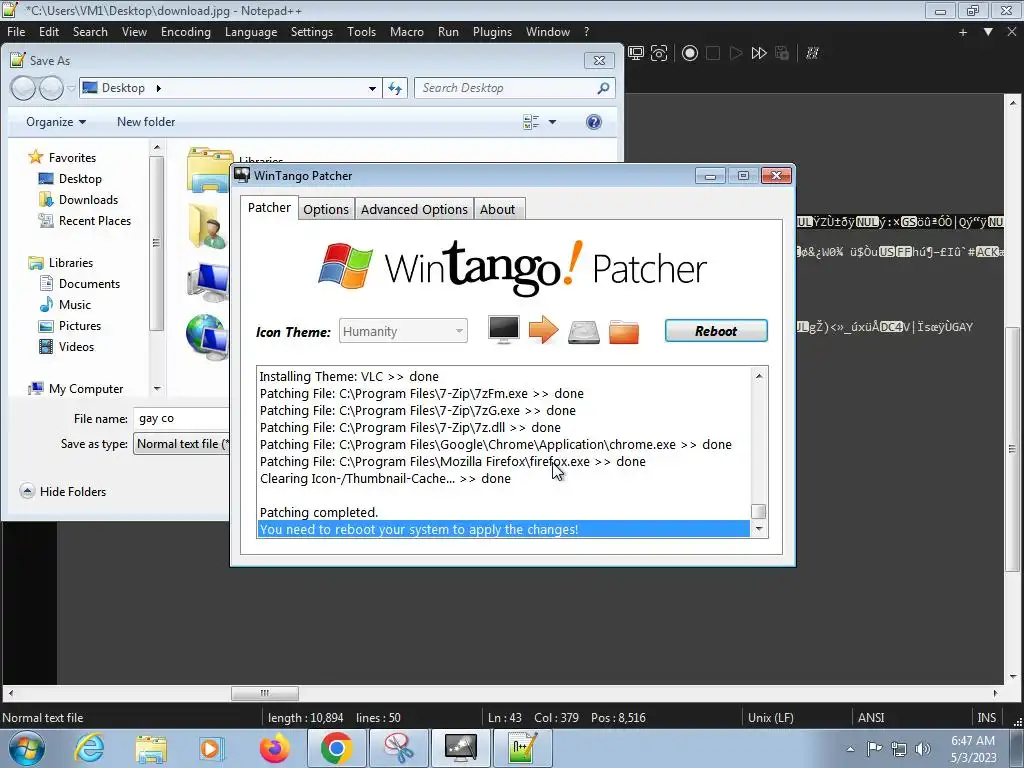Click Monitoring icon in Notepad++ toolbar
The height and width of the screenshot is (768, 1024).
[635, 53]
